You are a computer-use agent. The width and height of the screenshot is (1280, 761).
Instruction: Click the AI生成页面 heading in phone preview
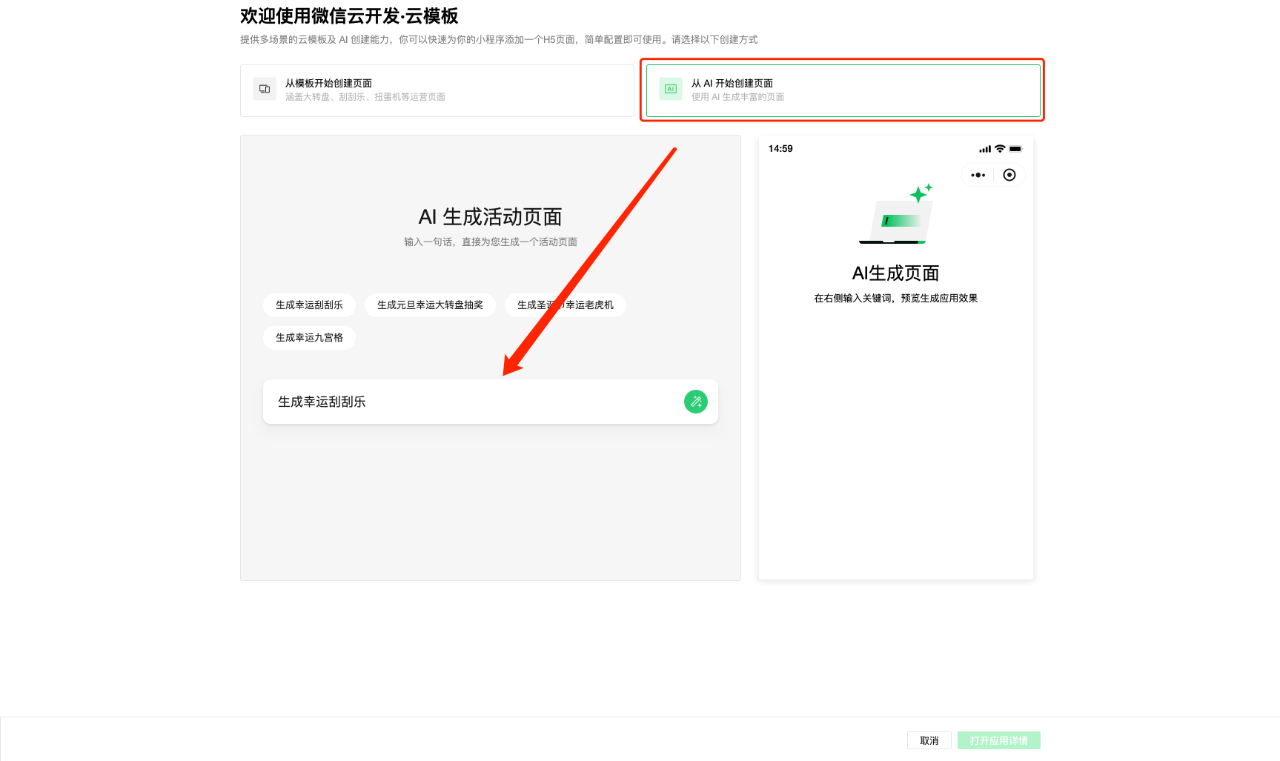coord(896,273)
